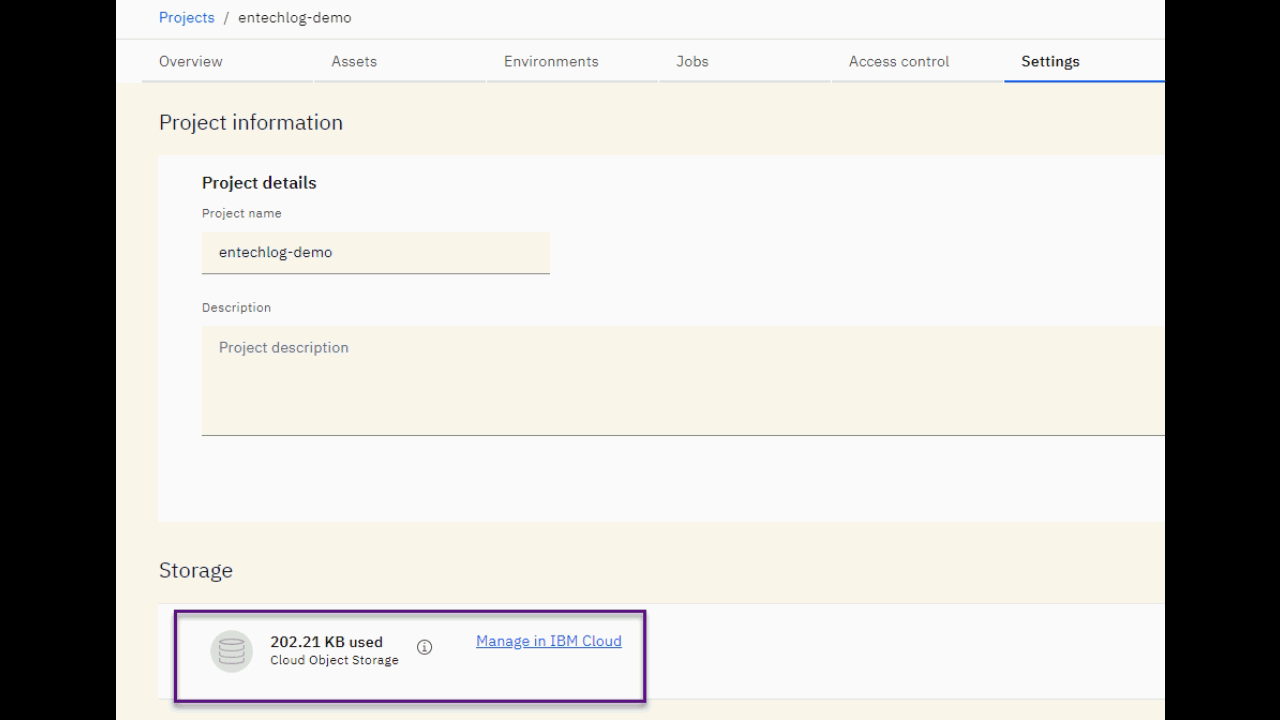Image resolution: width=1280 pixels, height=720 pixels.
Task: Click the Project description text area
Action: tap(683, 381)
